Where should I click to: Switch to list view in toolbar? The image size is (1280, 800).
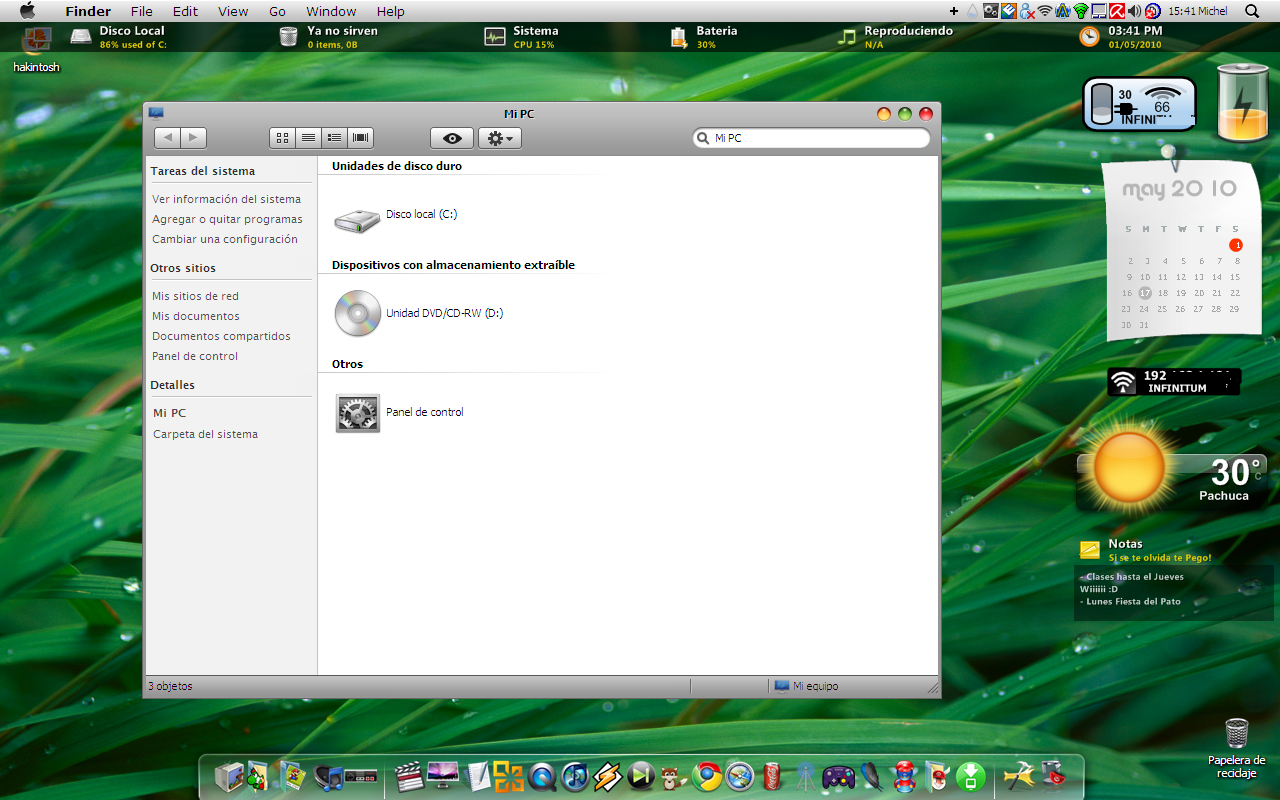click(309, 138)
